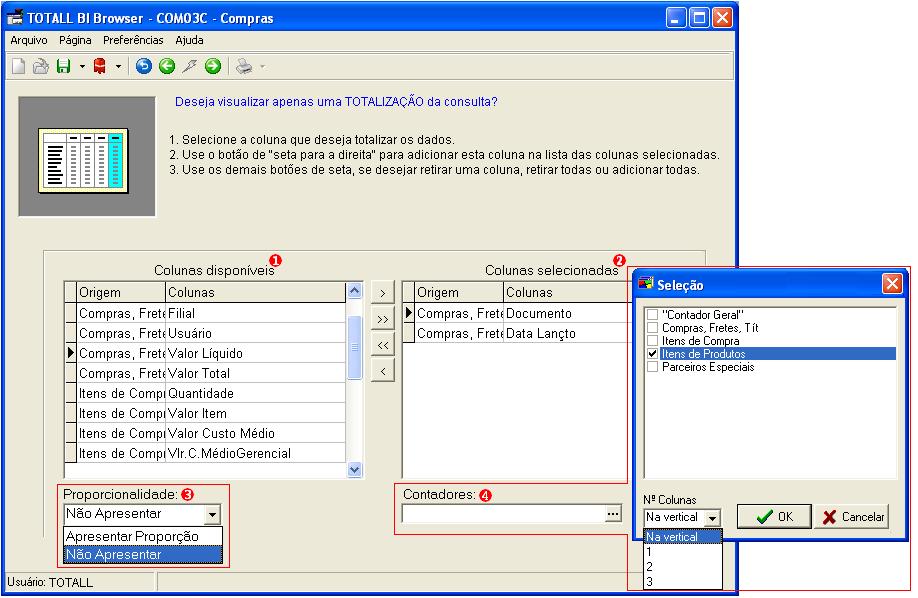Screen dimensions: 918x598
Task: Enable the Itens de Compra checkbox
Action: point(652,340)
